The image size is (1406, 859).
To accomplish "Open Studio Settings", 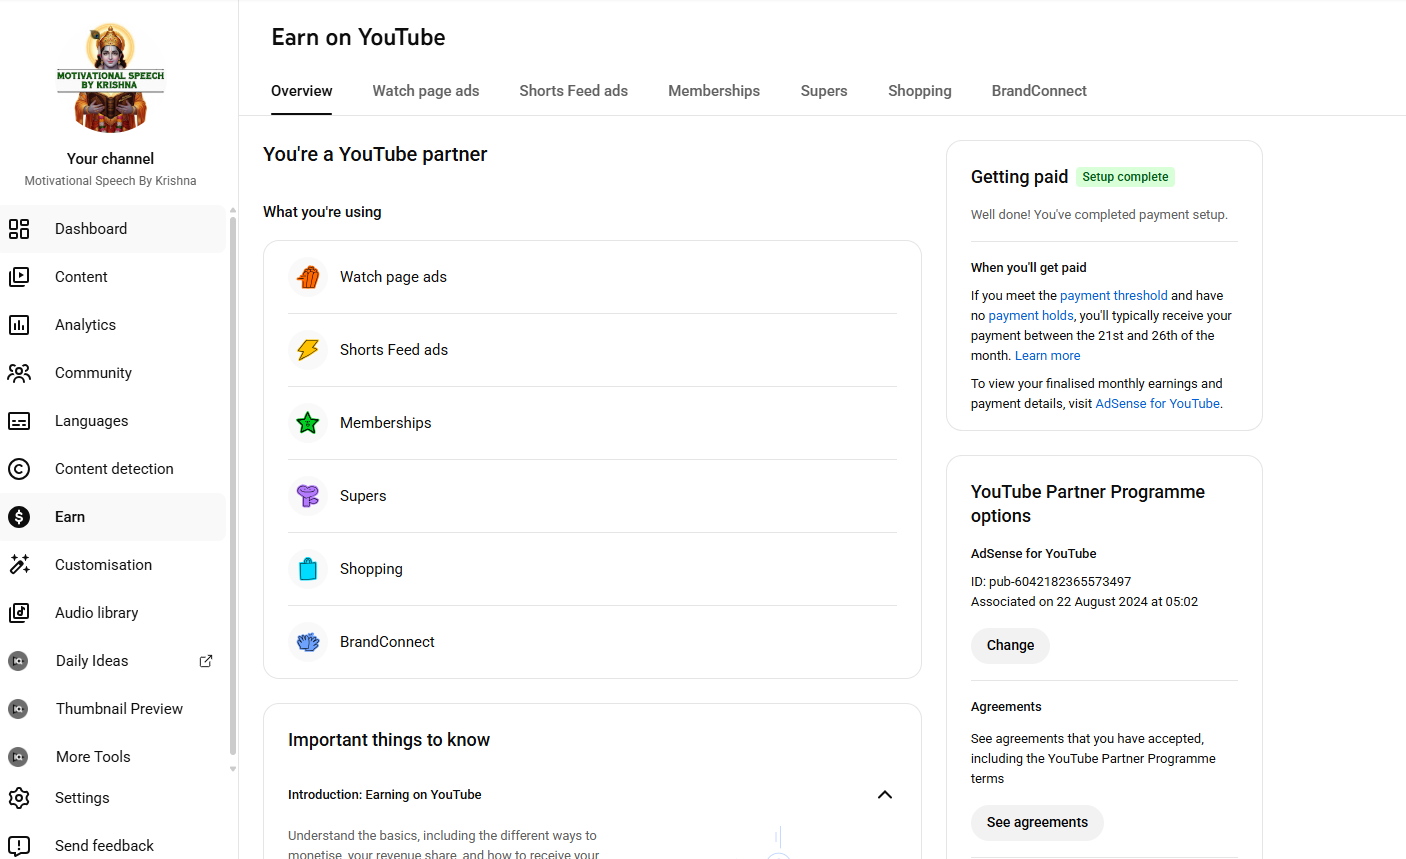I will (82, 797).
